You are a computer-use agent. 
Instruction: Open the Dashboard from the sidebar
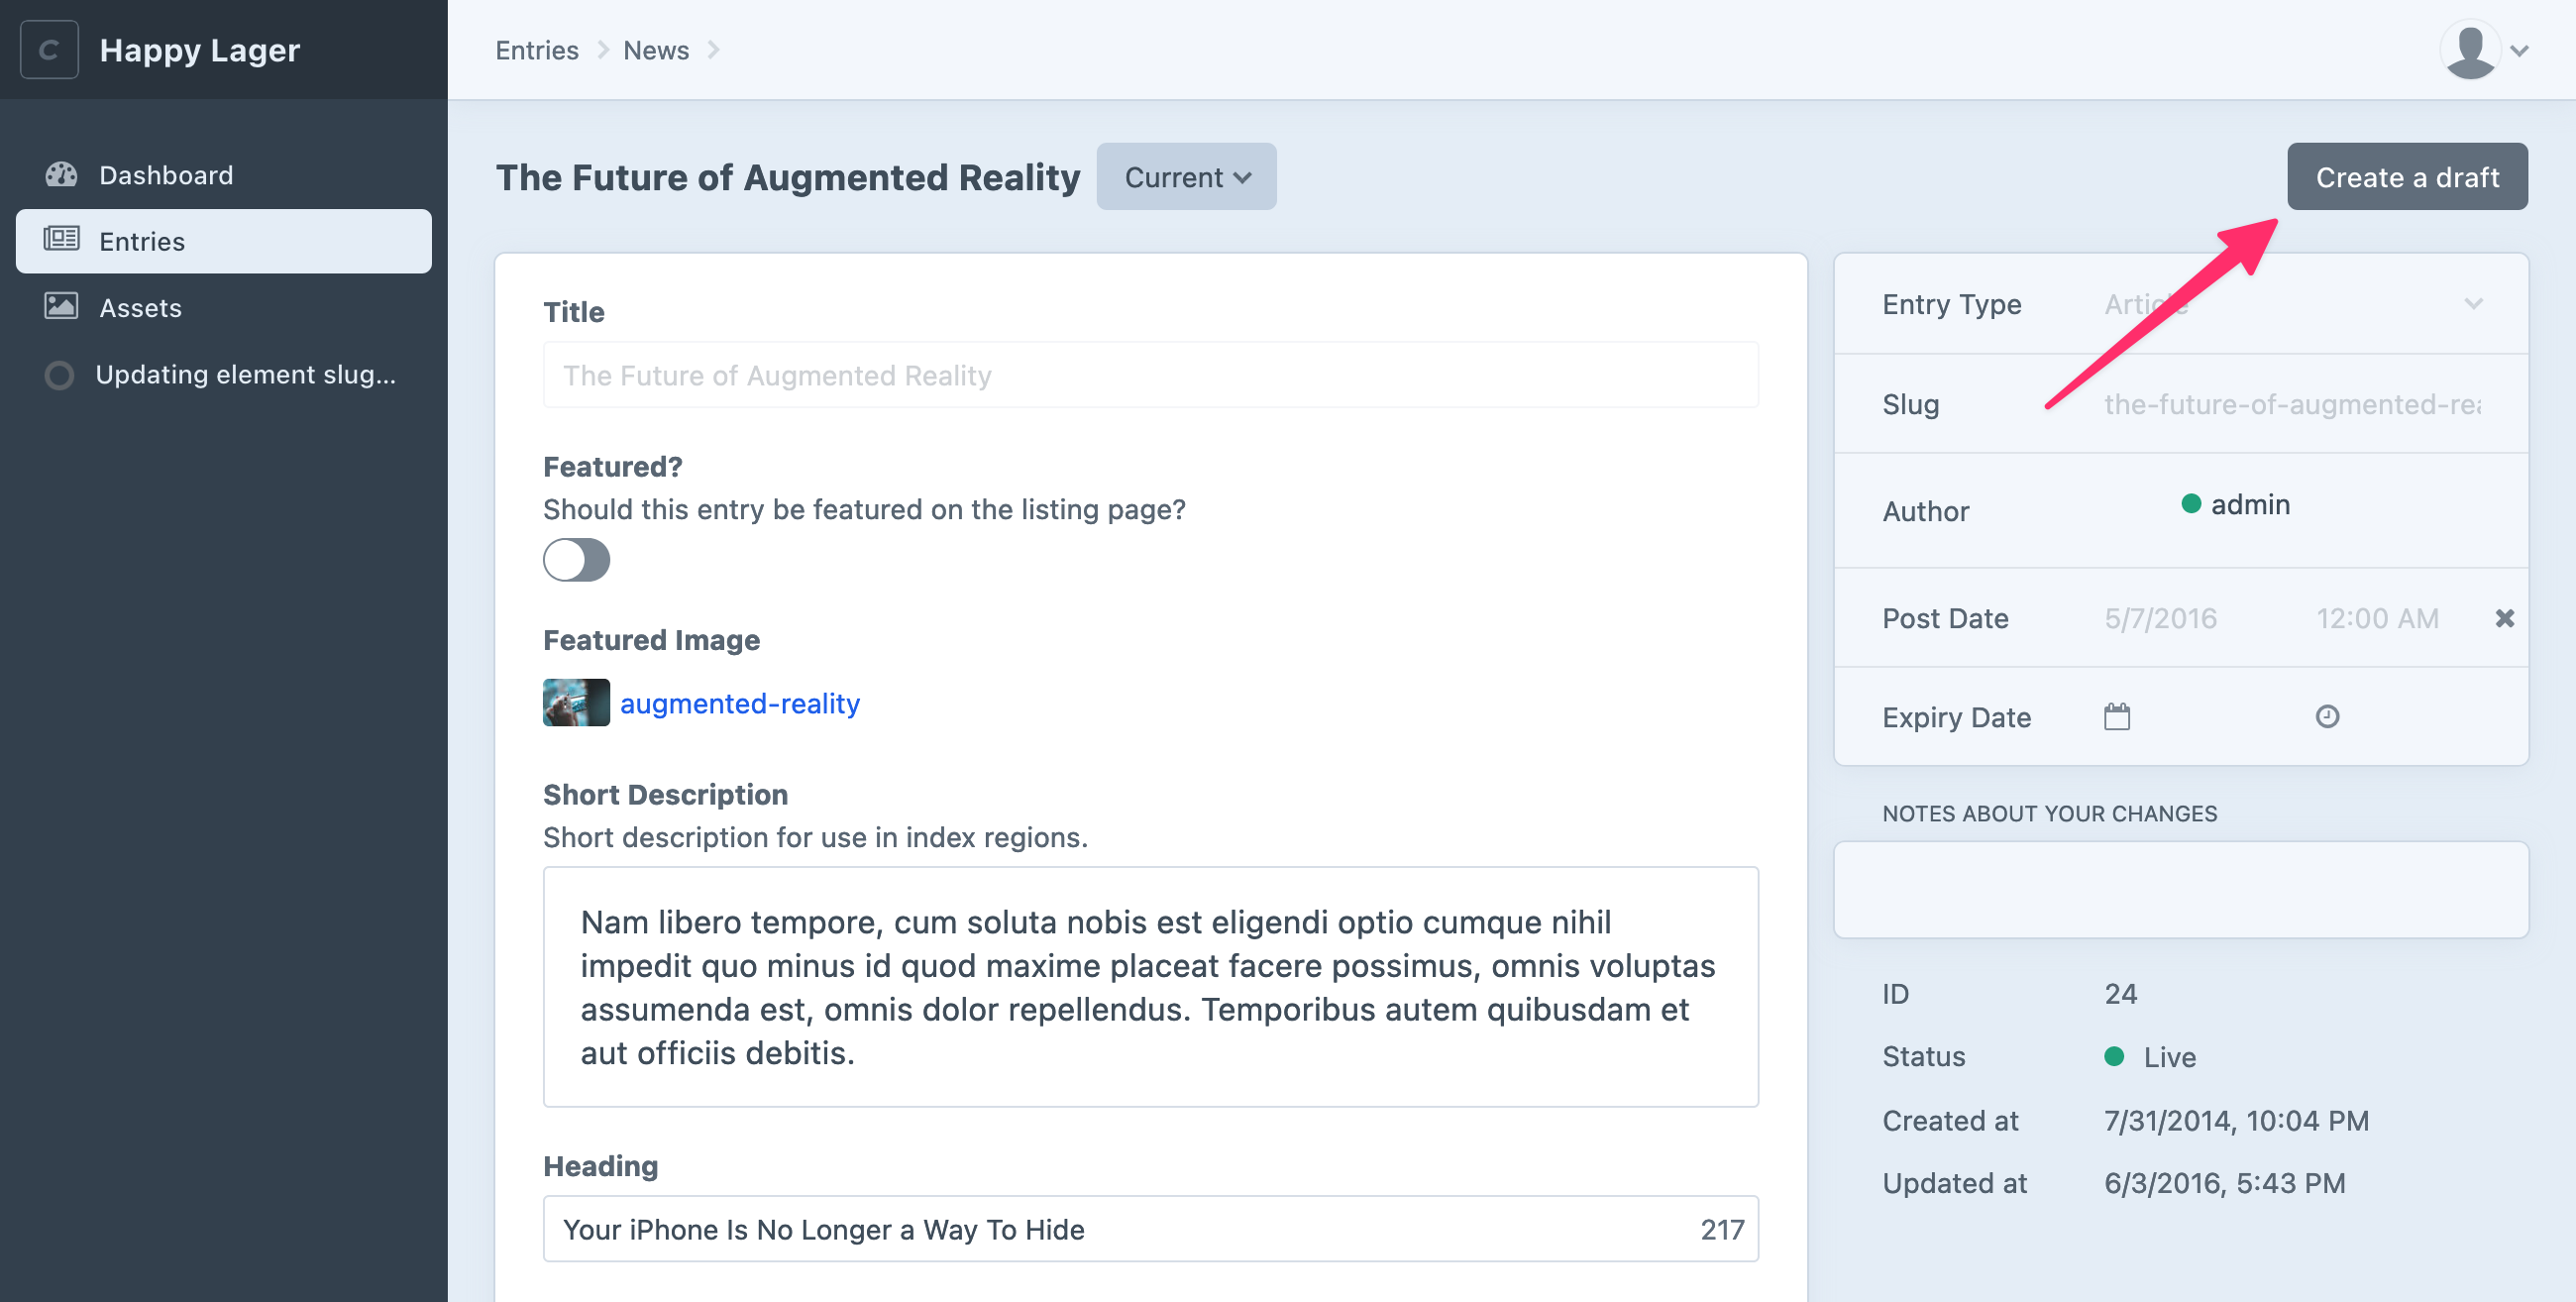165,174
